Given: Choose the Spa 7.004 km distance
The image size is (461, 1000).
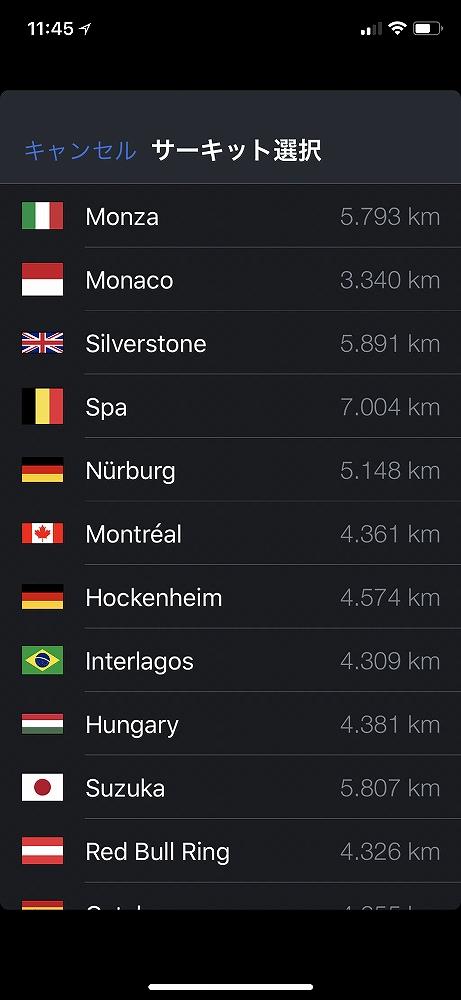Looking at the screenshot, I should 390,407.
